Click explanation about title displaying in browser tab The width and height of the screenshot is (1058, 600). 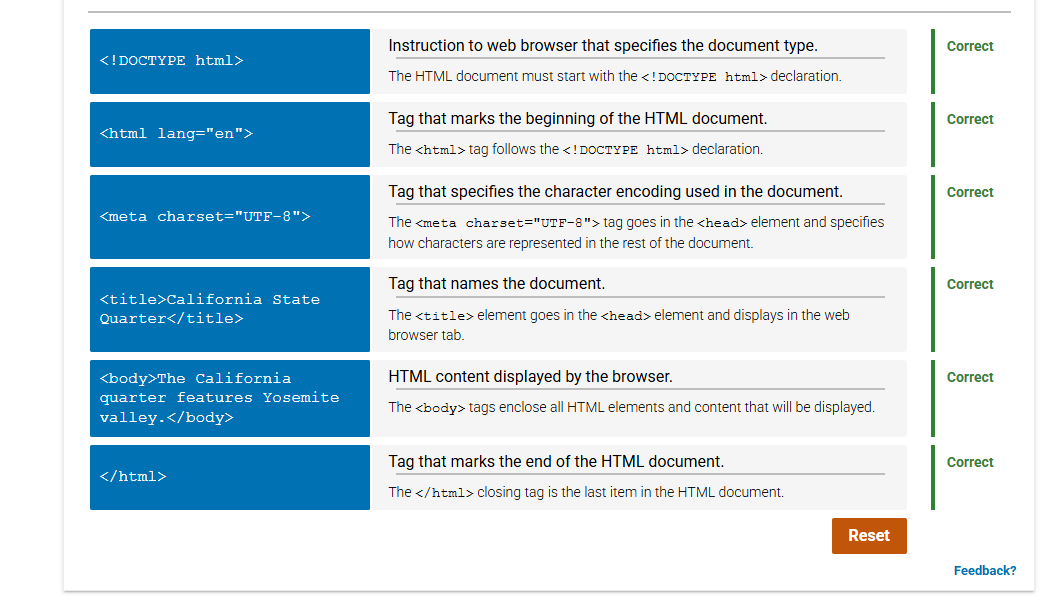point(619,325)
